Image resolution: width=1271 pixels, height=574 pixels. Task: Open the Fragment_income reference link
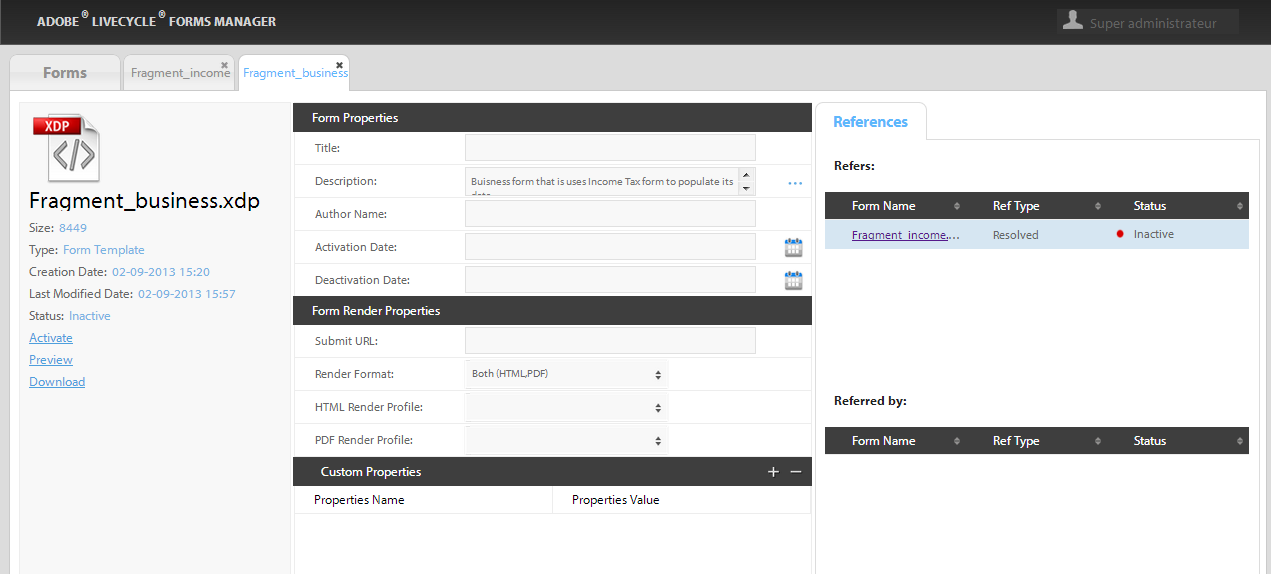905,235
